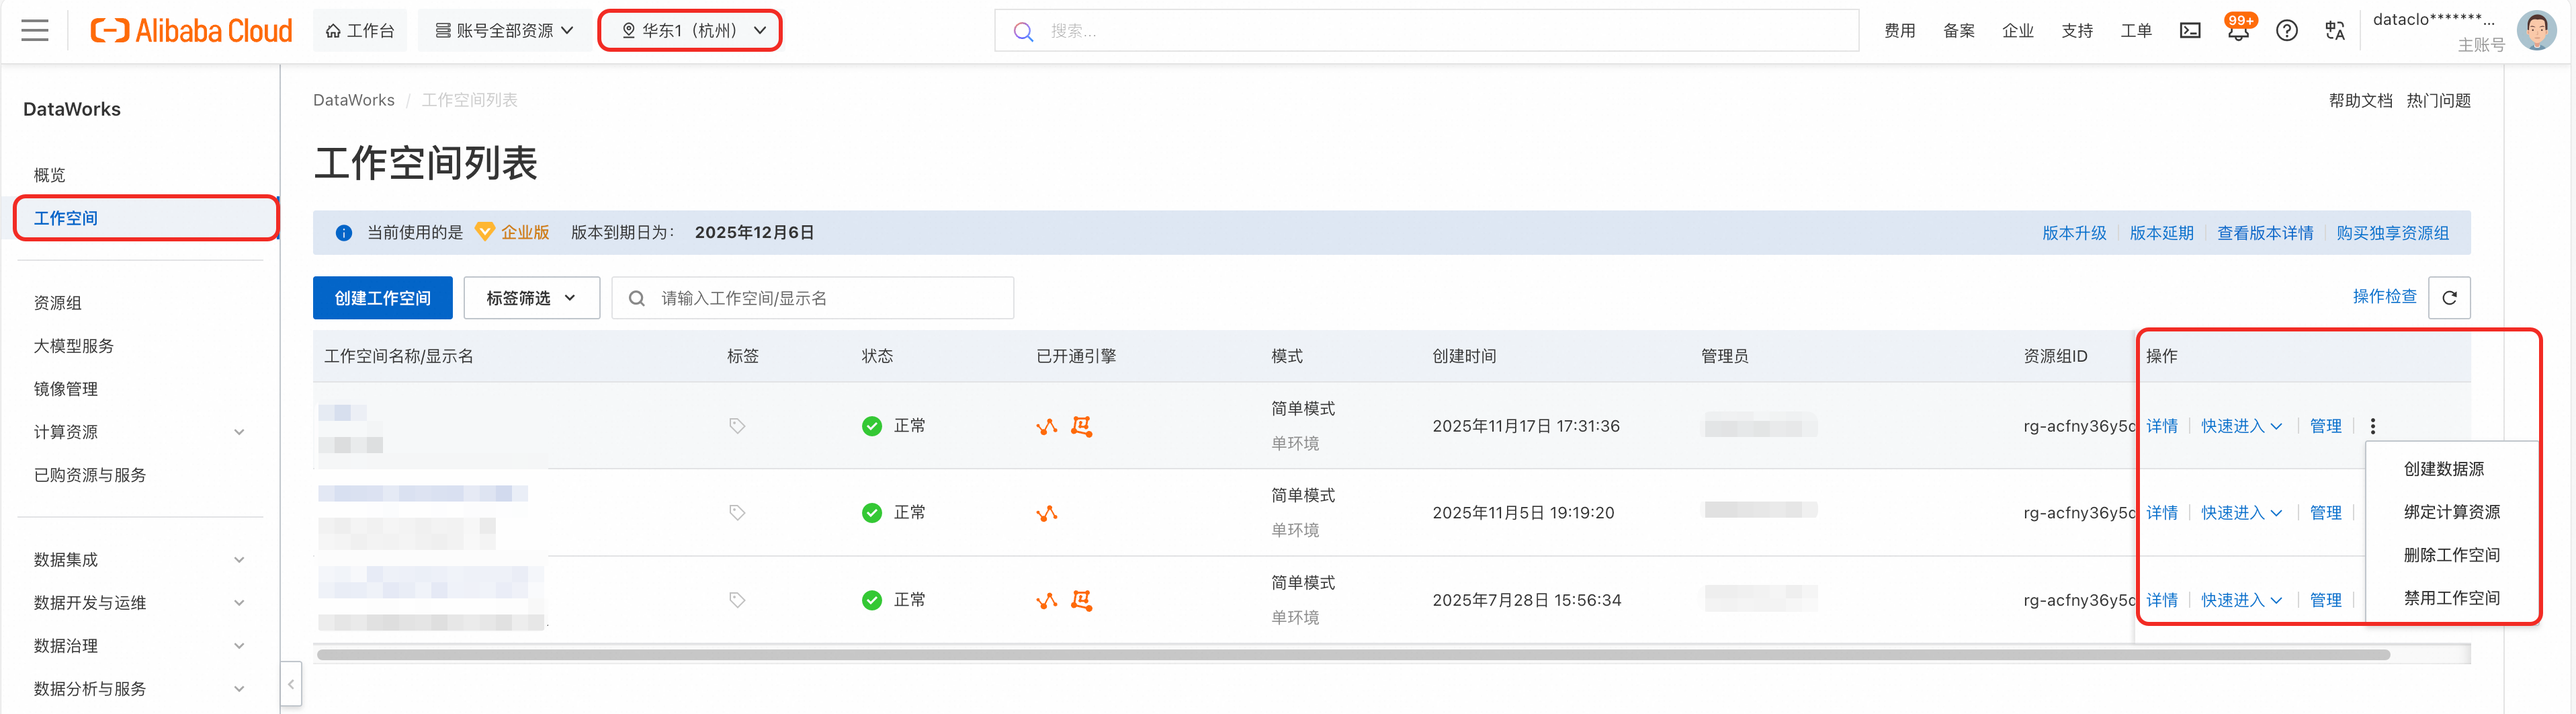Click 管理 for the 11月17日 workspace
Image resolution: width=2576 pixels, height=714 pixels.
(x=2325, y=426)
